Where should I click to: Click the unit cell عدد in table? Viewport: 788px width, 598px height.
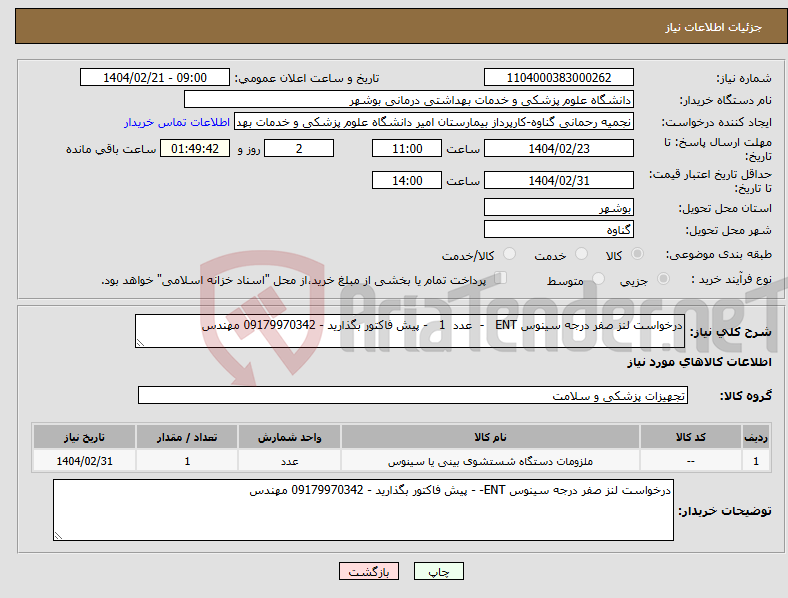(289, 461)
